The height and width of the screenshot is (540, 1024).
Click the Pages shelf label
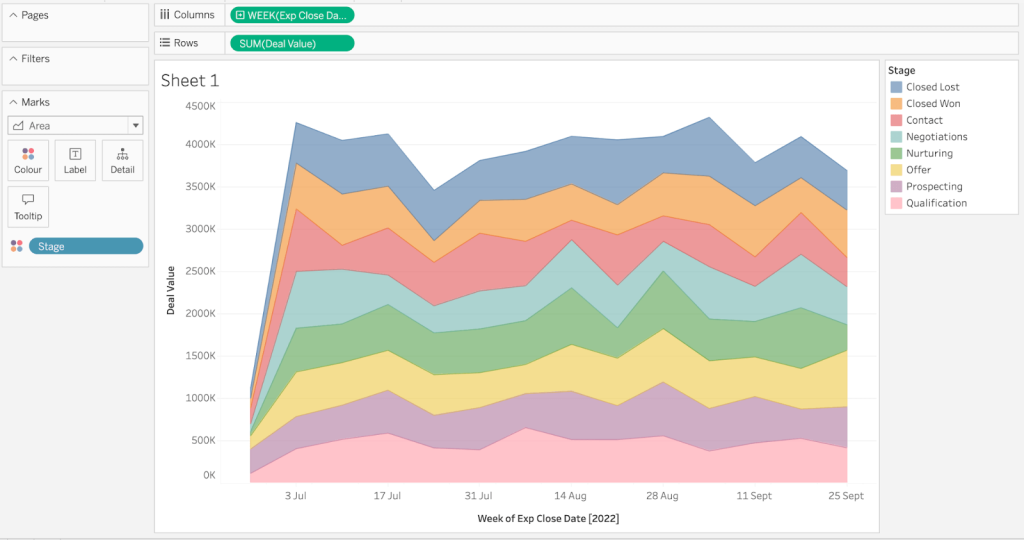pos(35,14)
